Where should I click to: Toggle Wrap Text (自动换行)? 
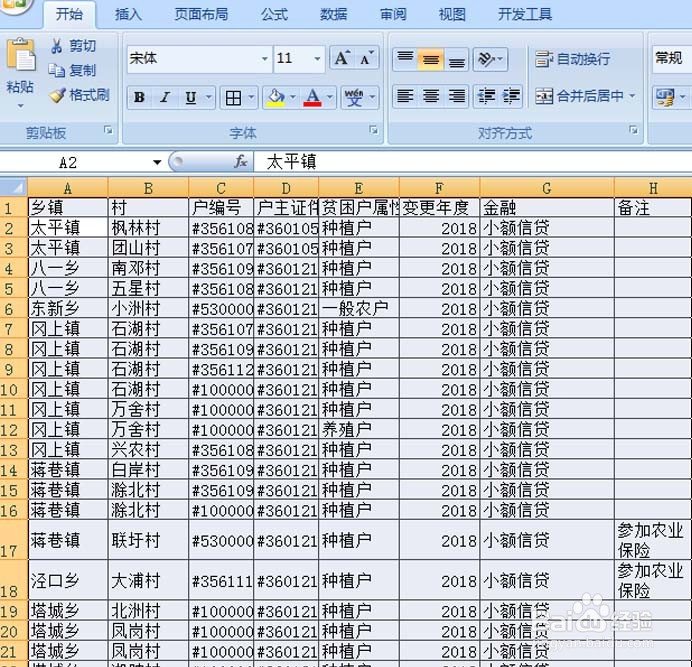pyautogui.click(x=572, y=59)
